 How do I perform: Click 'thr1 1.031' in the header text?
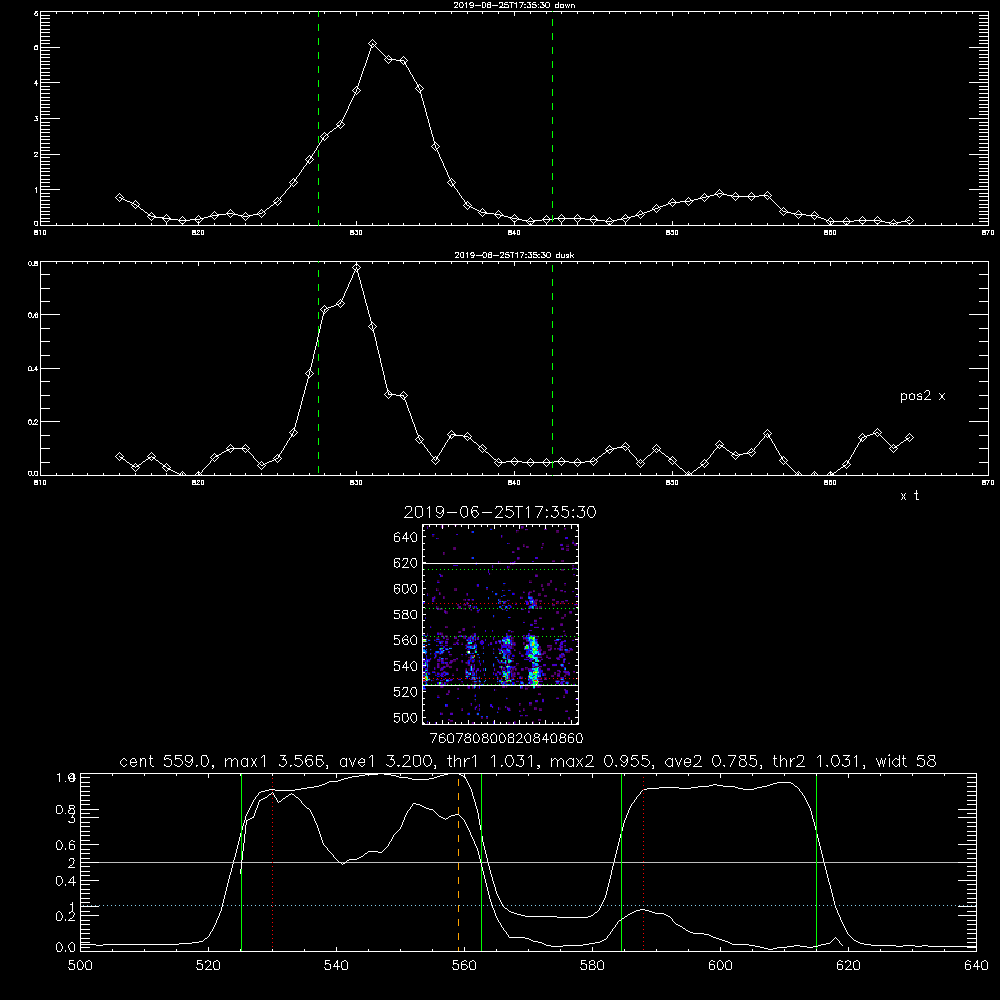pyautogui.click(x=489, y=761)
